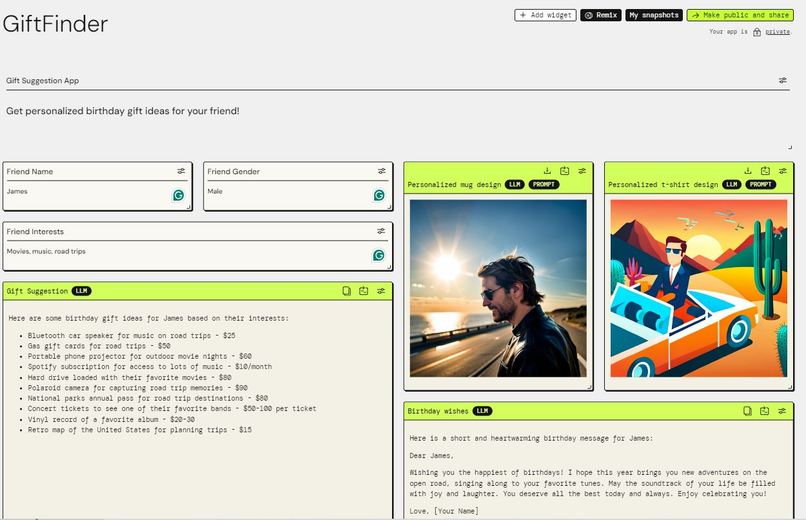Click the Personalized mug design title
The height and width of the screenshot is (520, 806).
(454, 185)
